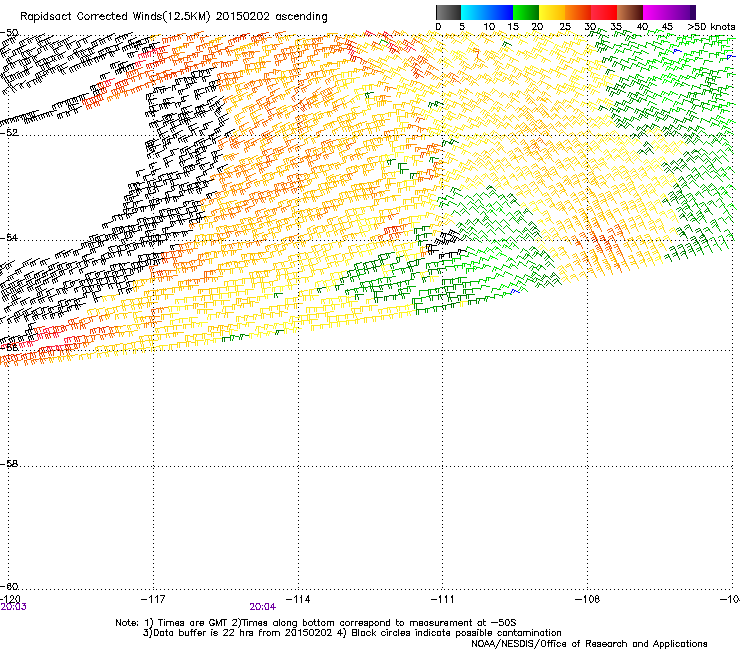This screenshot has height=650, width=740.
Task: Click the legend tick label '25'
Action: click(x=565, y=27)
